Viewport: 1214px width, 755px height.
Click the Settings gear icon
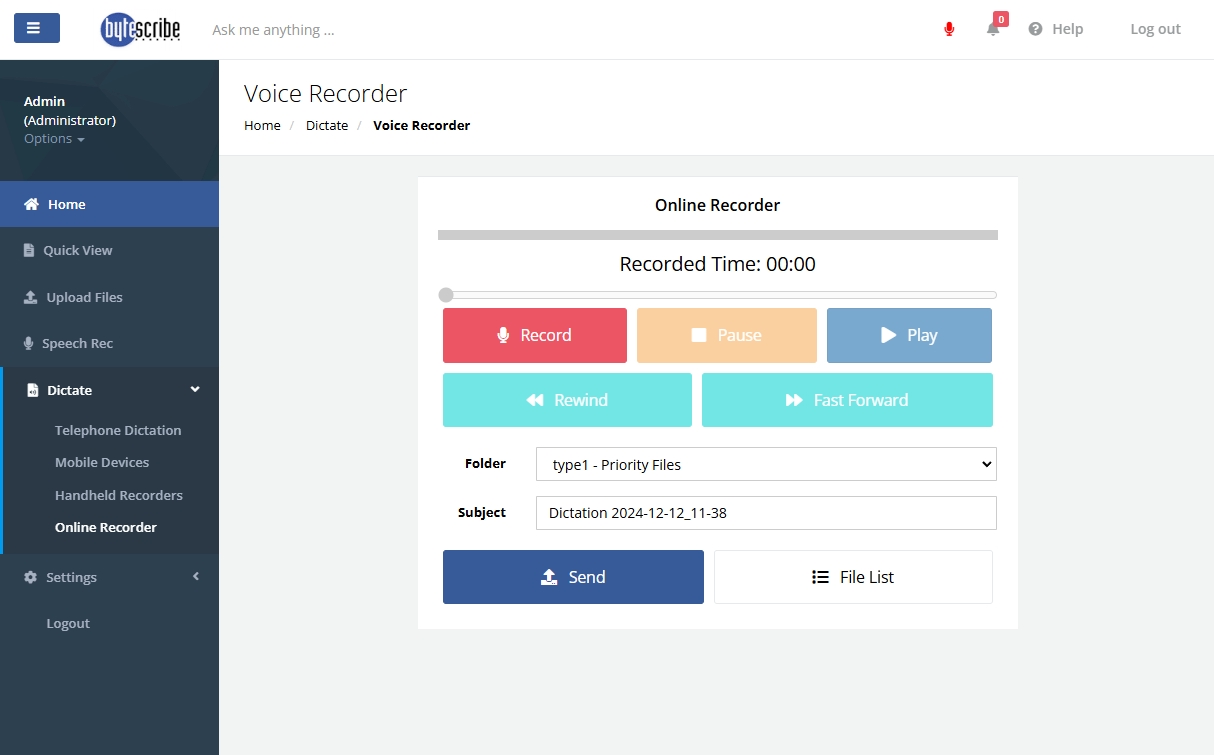30,577
